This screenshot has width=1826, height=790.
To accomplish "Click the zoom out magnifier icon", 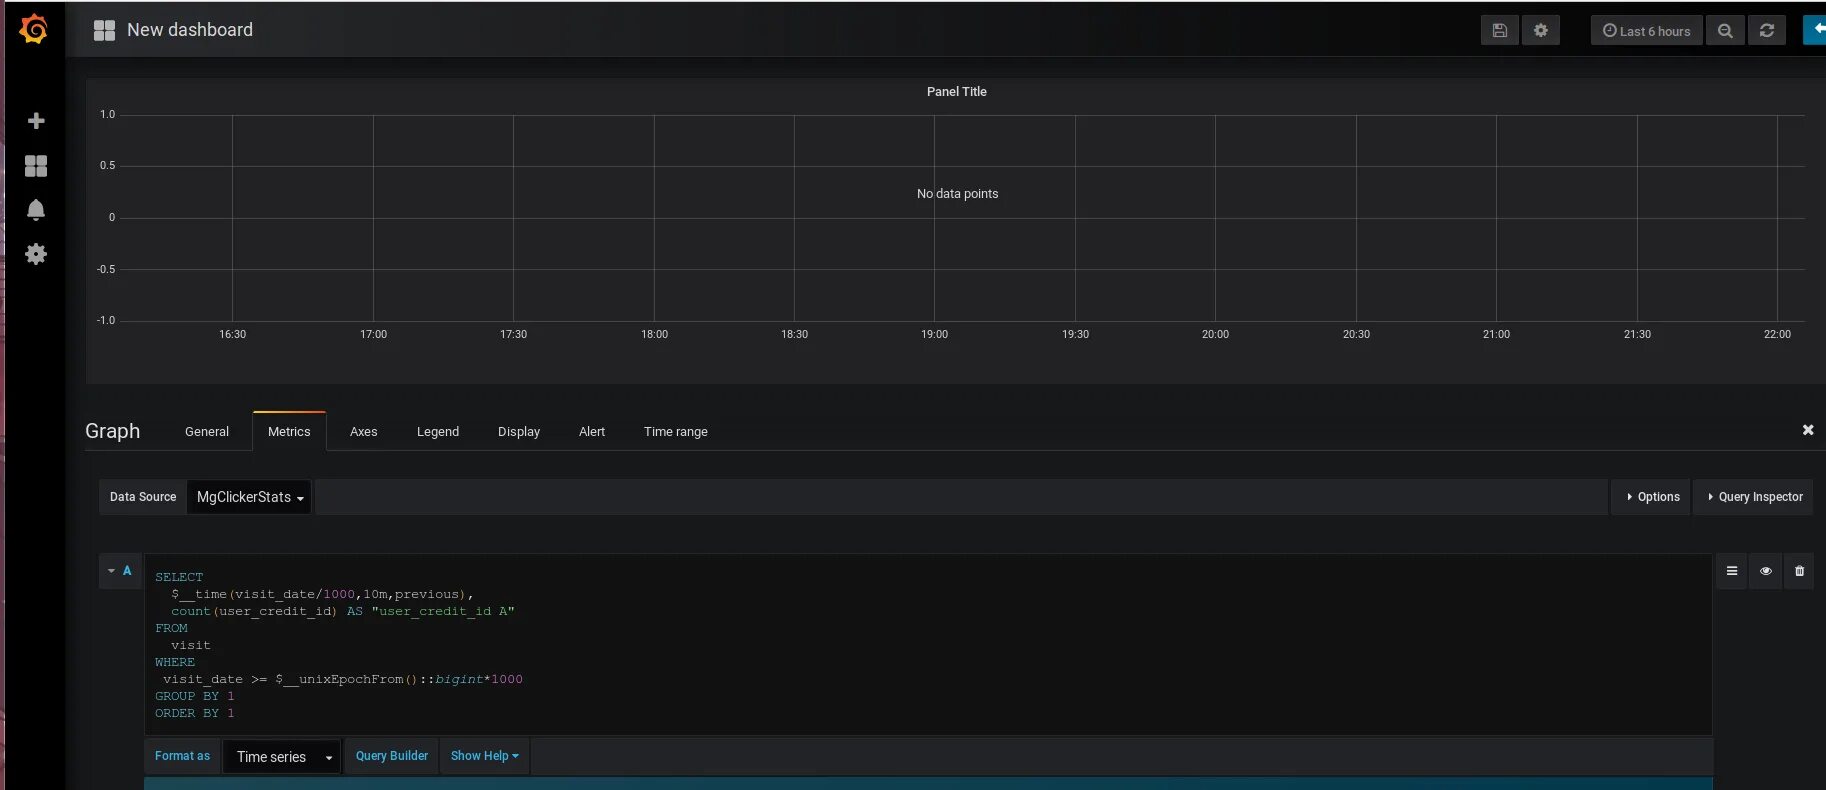I will point(1725,30).
